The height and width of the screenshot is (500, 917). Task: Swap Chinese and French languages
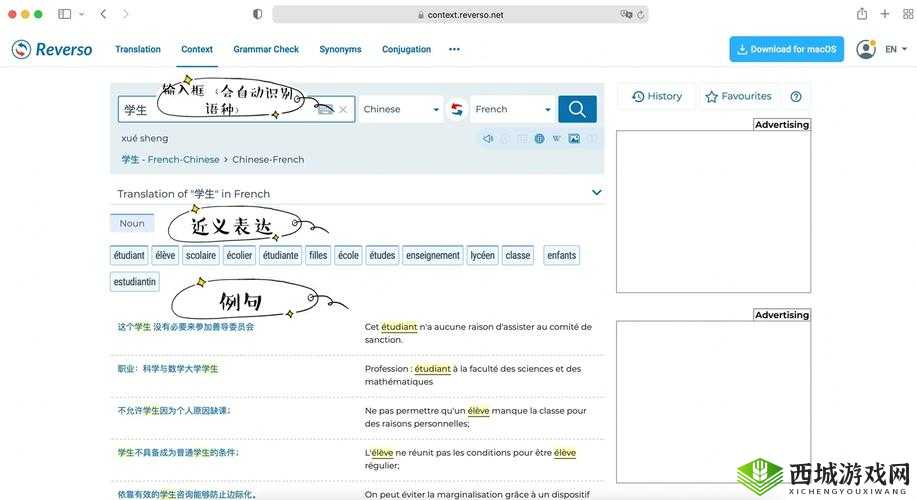coord(457,109)
